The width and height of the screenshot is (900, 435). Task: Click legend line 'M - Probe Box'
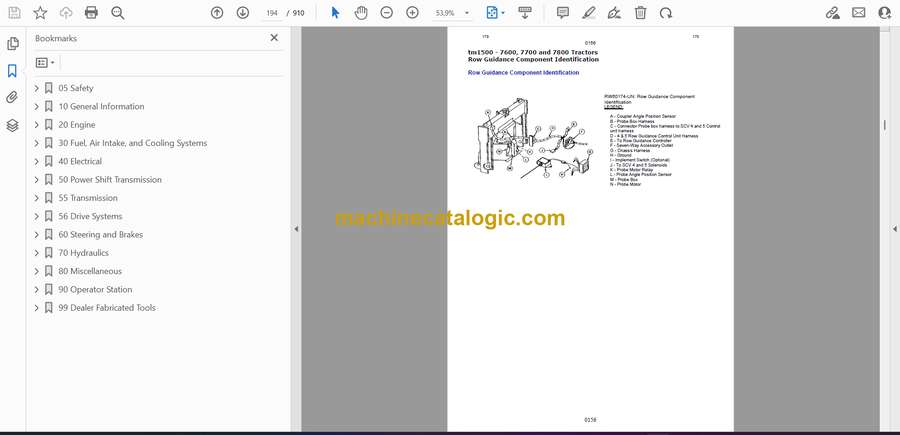click(624, 179)
